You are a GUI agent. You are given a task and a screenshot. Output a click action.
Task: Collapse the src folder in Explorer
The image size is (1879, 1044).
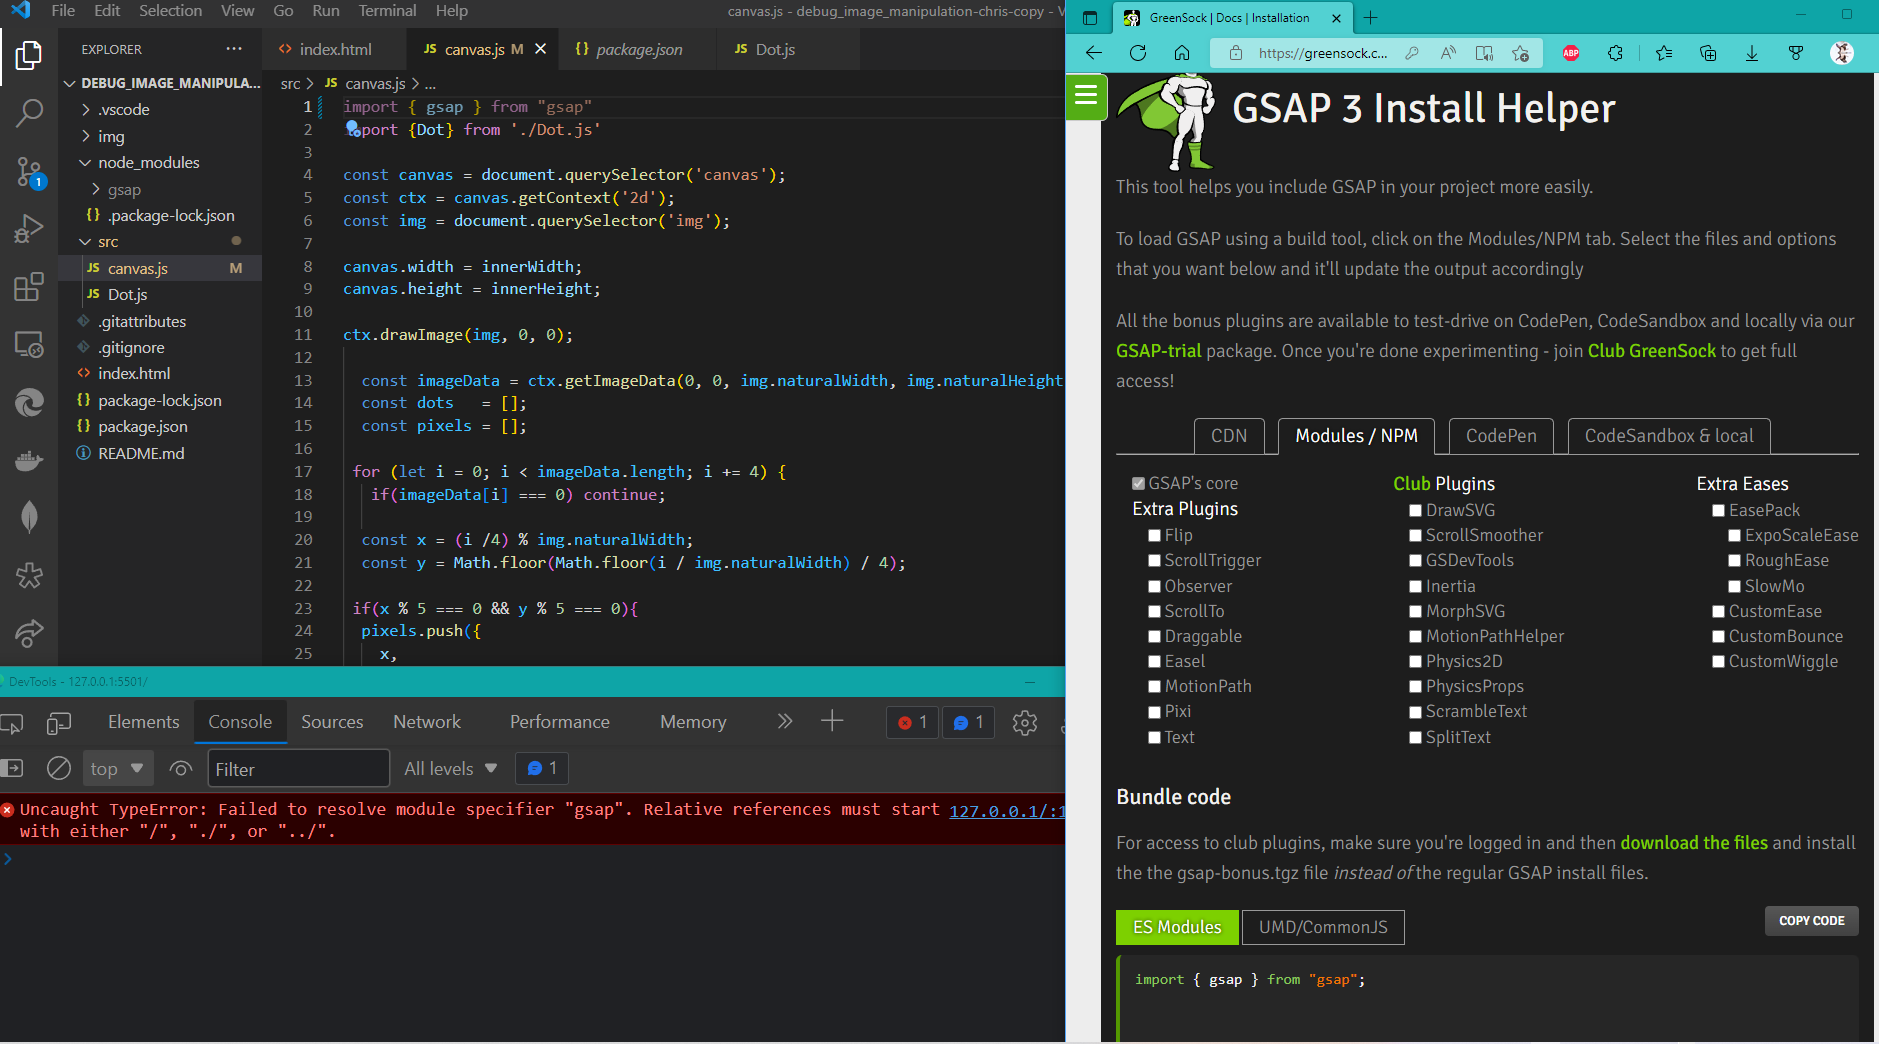point(107,242)
